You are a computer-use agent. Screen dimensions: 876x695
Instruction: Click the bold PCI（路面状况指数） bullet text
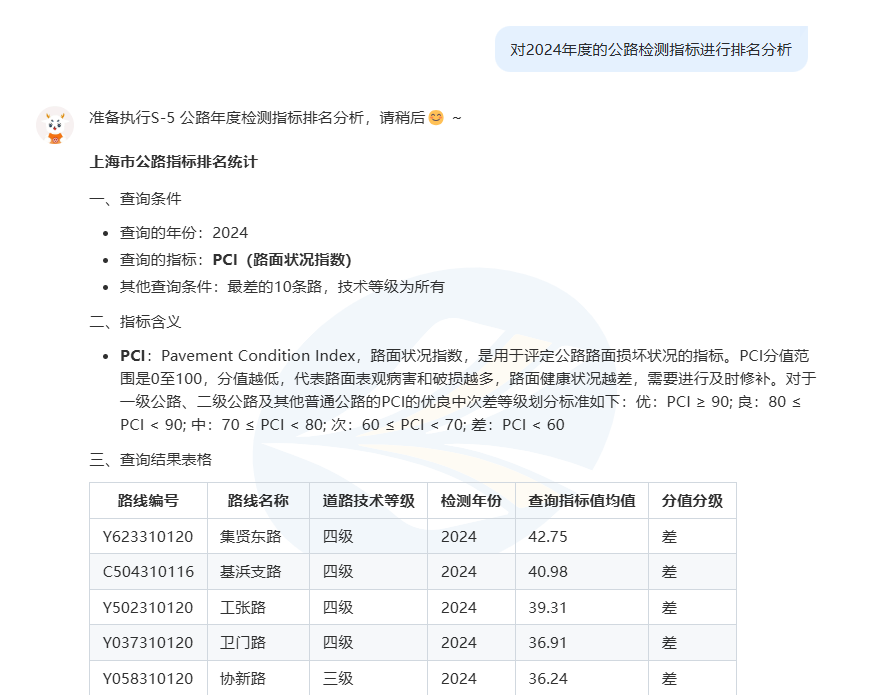(282, 260)
